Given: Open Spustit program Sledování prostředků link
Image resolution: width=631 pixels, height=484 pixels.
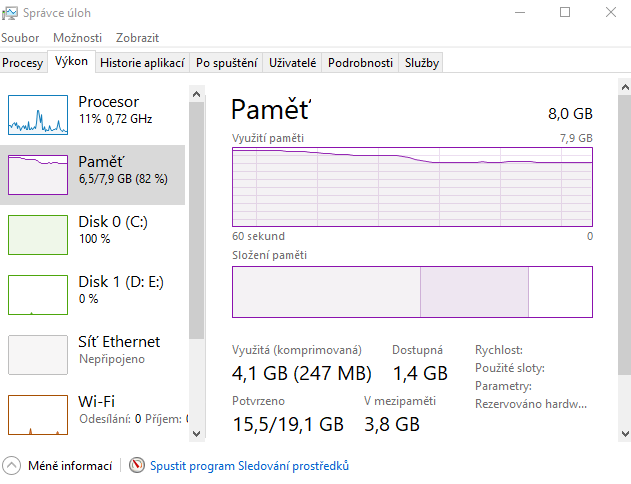Looking at the screenshot, I should pyautogui.click(x=249, y=466).
